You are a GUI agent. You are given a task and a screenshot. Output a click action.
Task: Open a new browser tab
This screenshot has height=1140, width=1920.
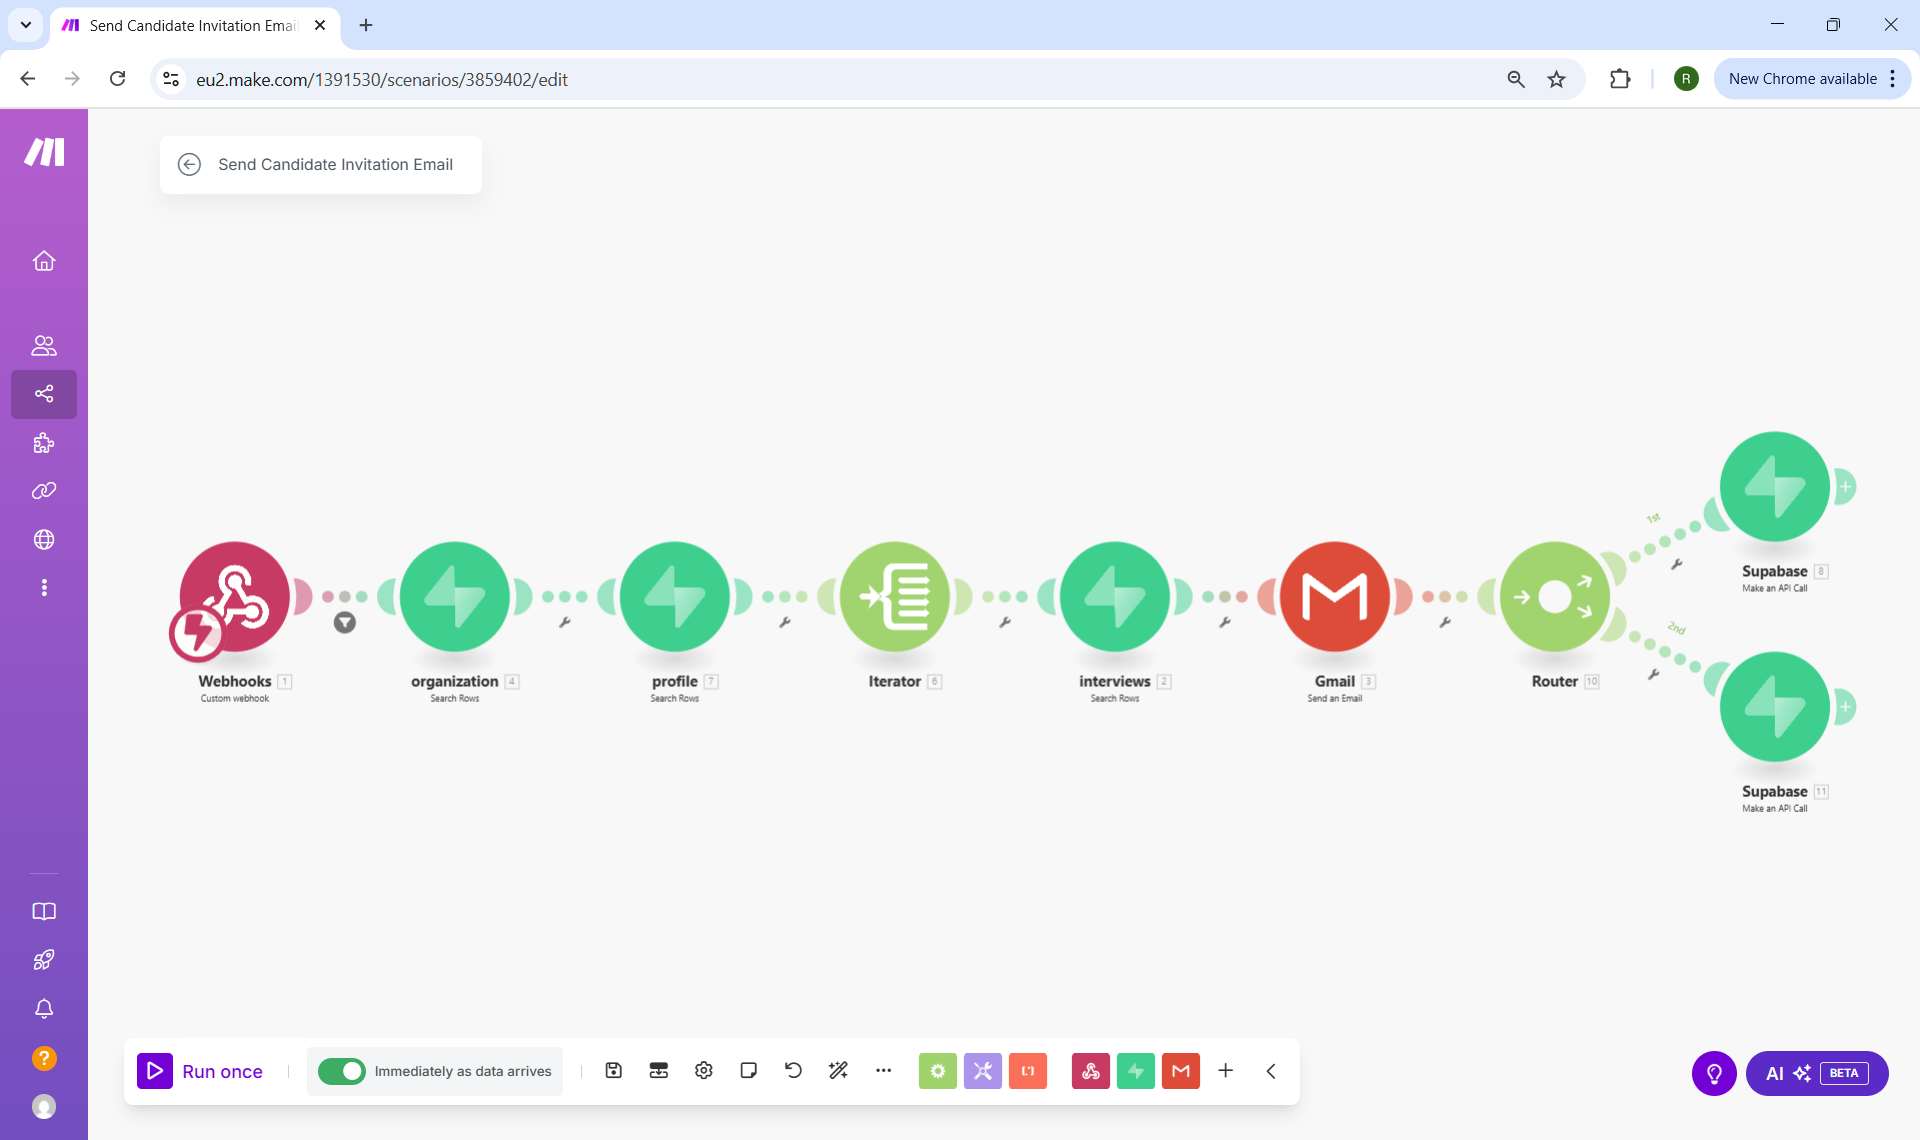pyautogui.click(x=366, y=26)
